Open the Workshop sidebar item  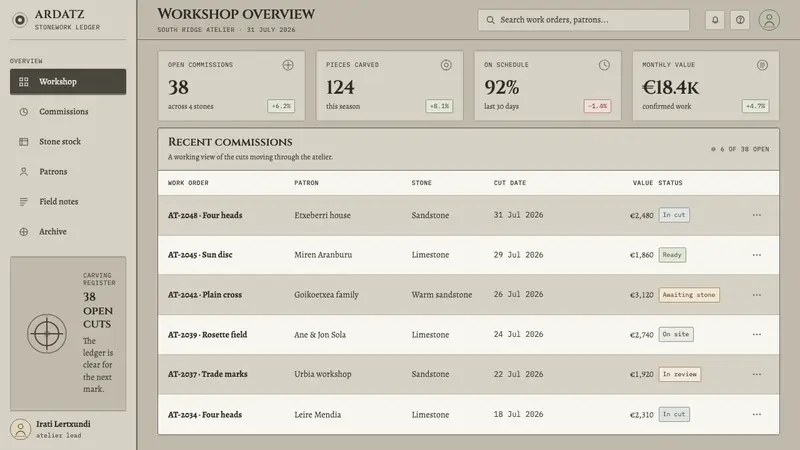pyautogui.click(x=68, y=82)
